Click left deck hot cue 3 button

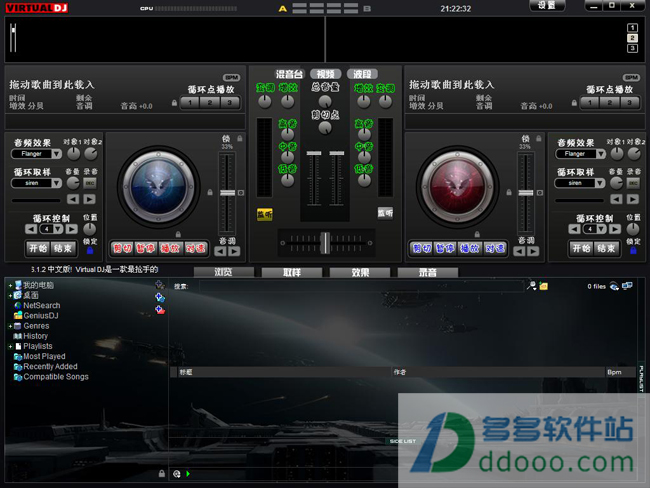click(230, 102)
